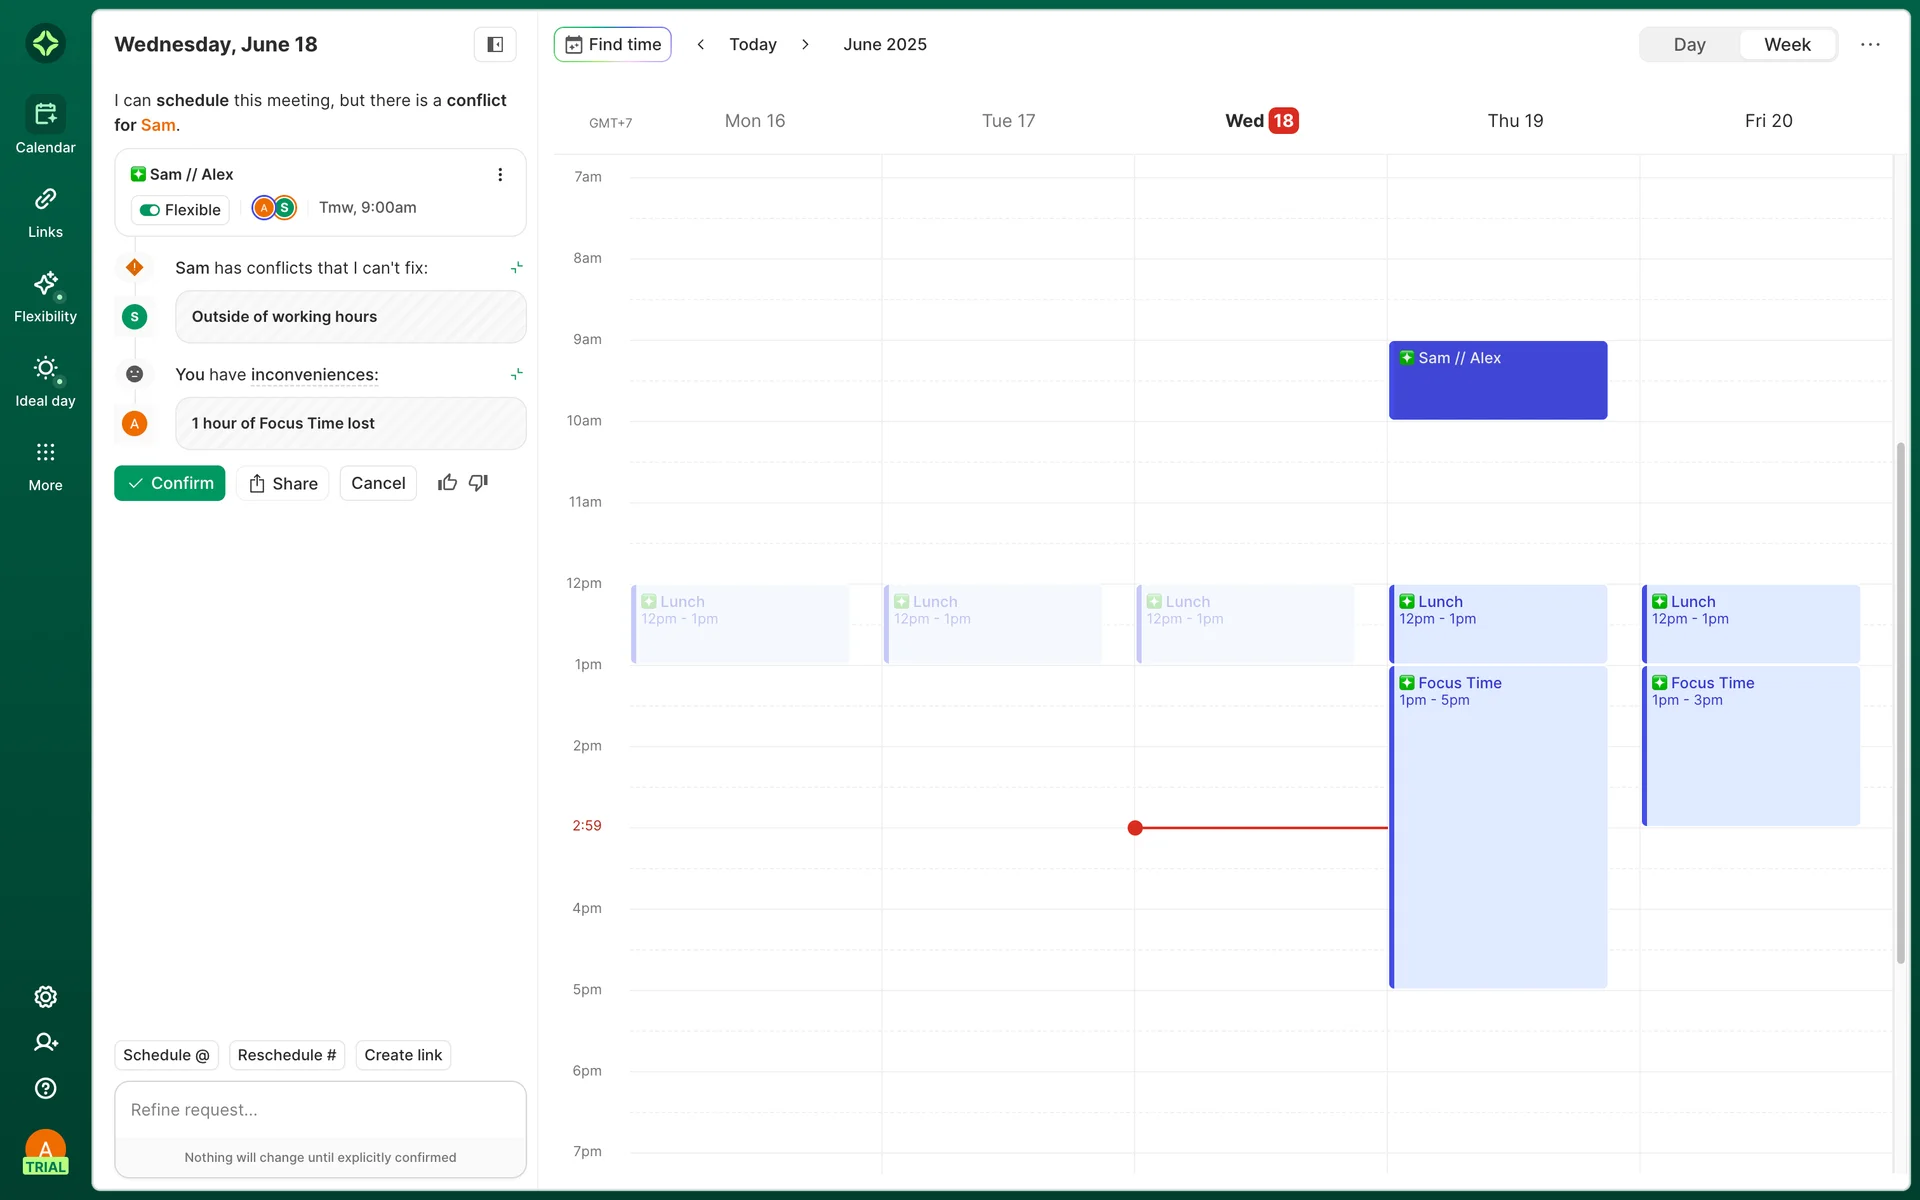
Task: Open the settings gear icon
Action: pos(45,997)
